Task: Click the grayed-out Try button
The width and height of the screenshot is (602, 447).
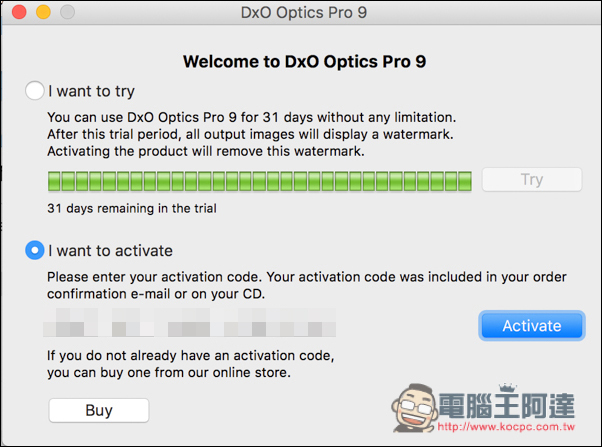Action: (x=532, y=179)
